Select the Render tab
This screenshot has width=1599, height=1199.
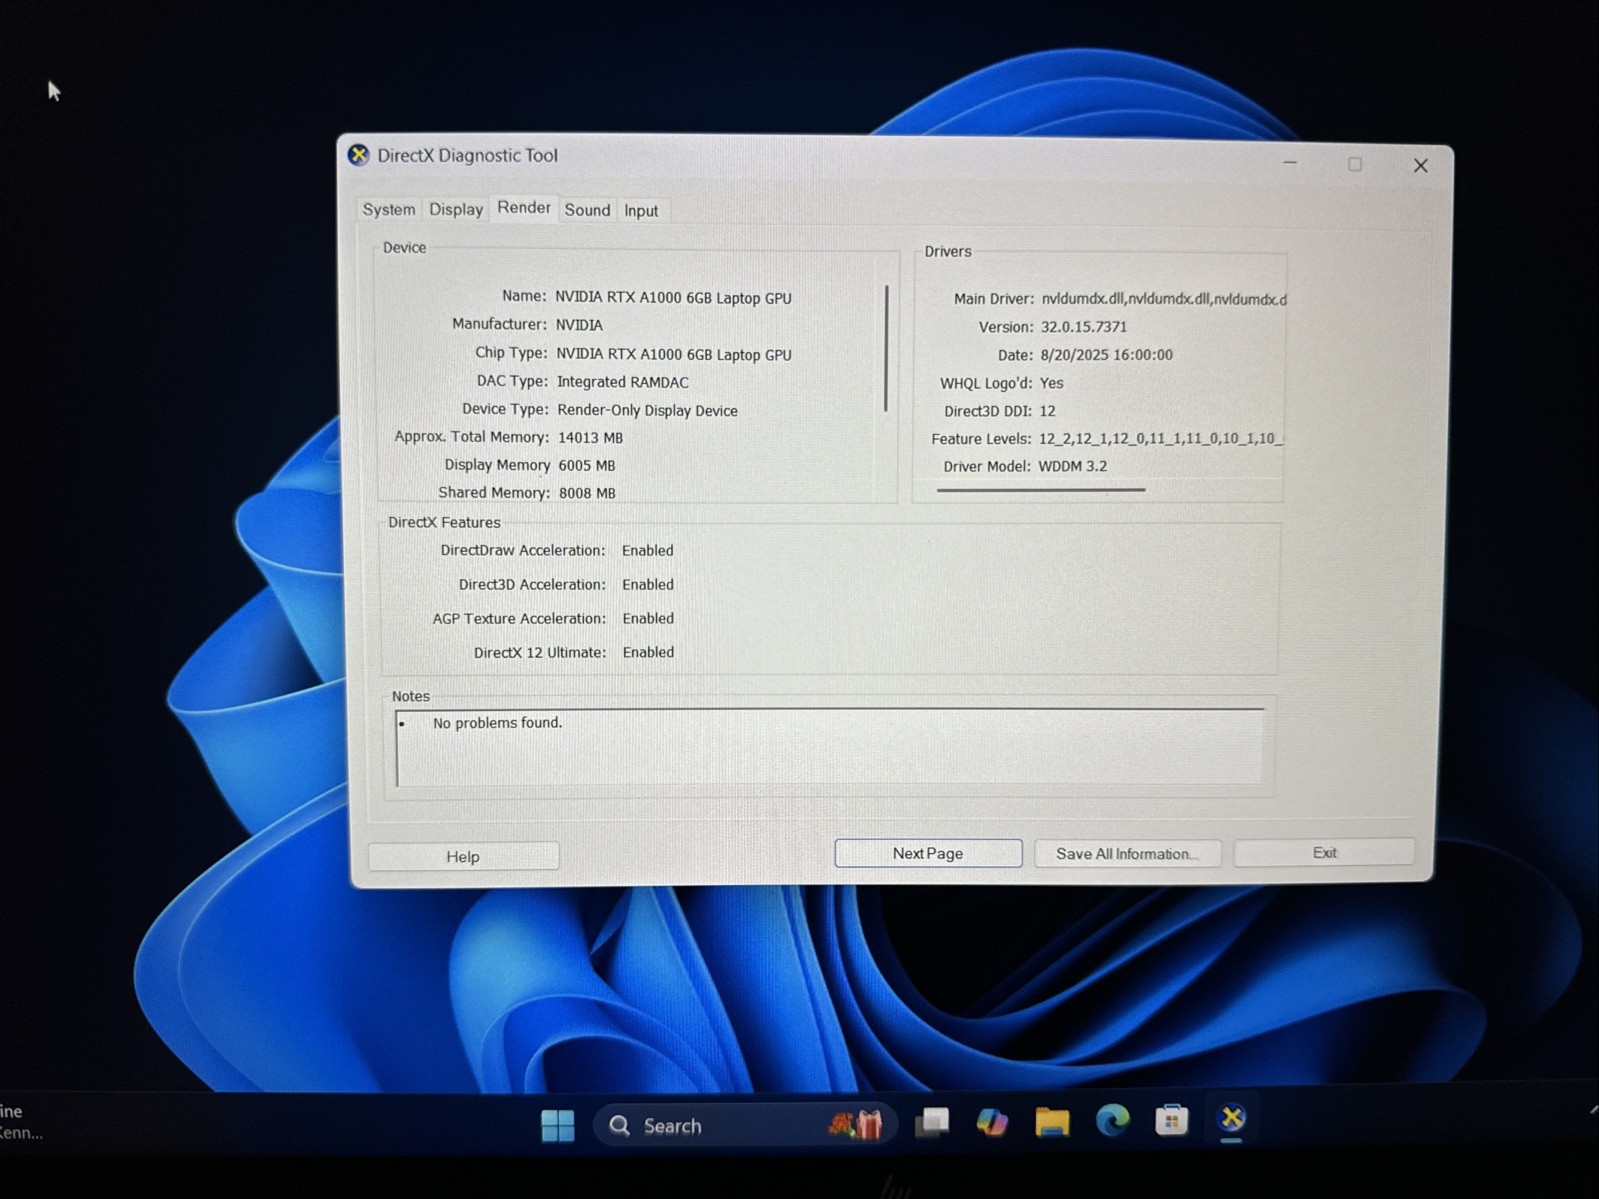(x=524, y=207)
